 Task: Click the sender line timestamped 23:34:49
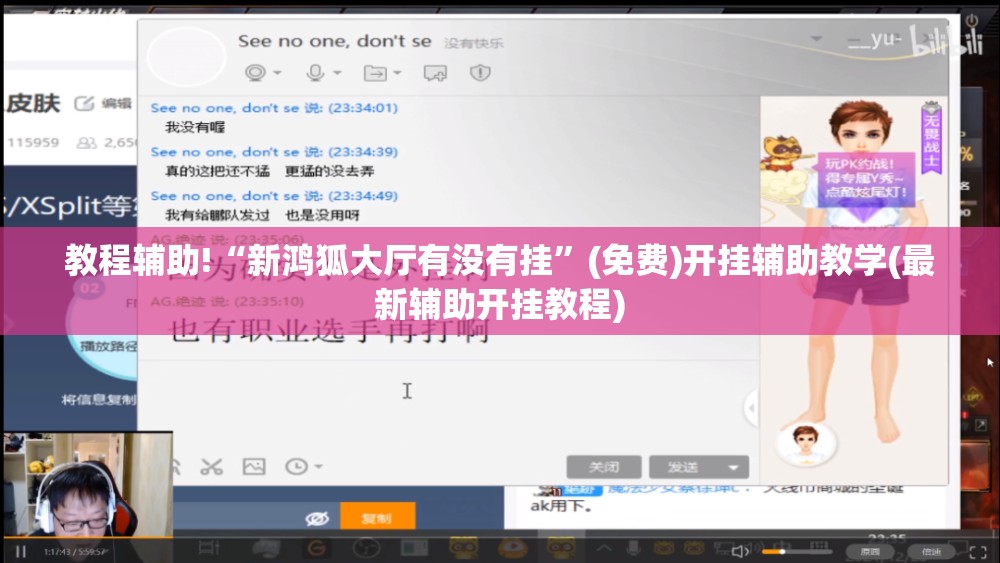pyautogui.click(x=274, y=196)
